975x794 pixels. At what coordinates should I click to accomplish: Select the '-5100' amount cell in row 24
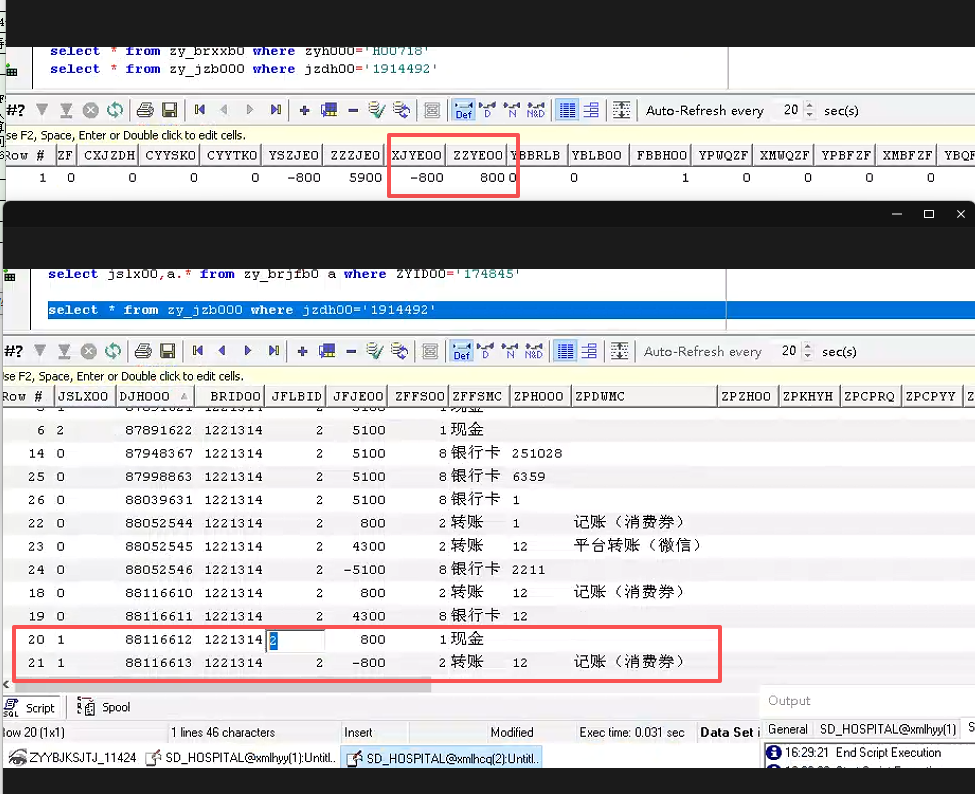(364, 570)
